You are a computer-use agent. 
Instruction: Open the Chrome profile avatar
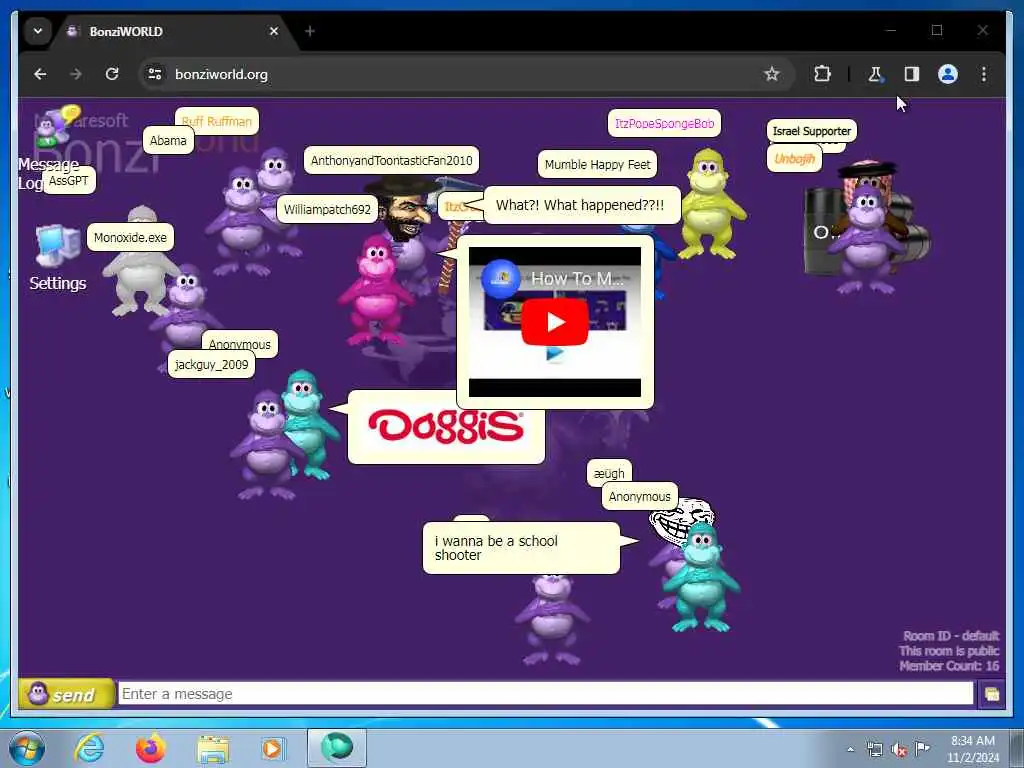pos(948,74)
